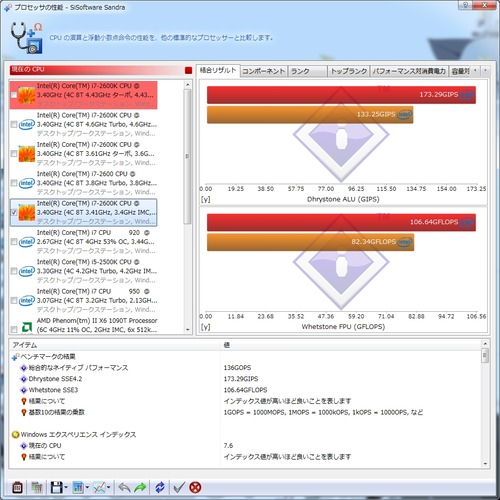Click the 値 column header
500x500 pixels.
tap(351, 345)
